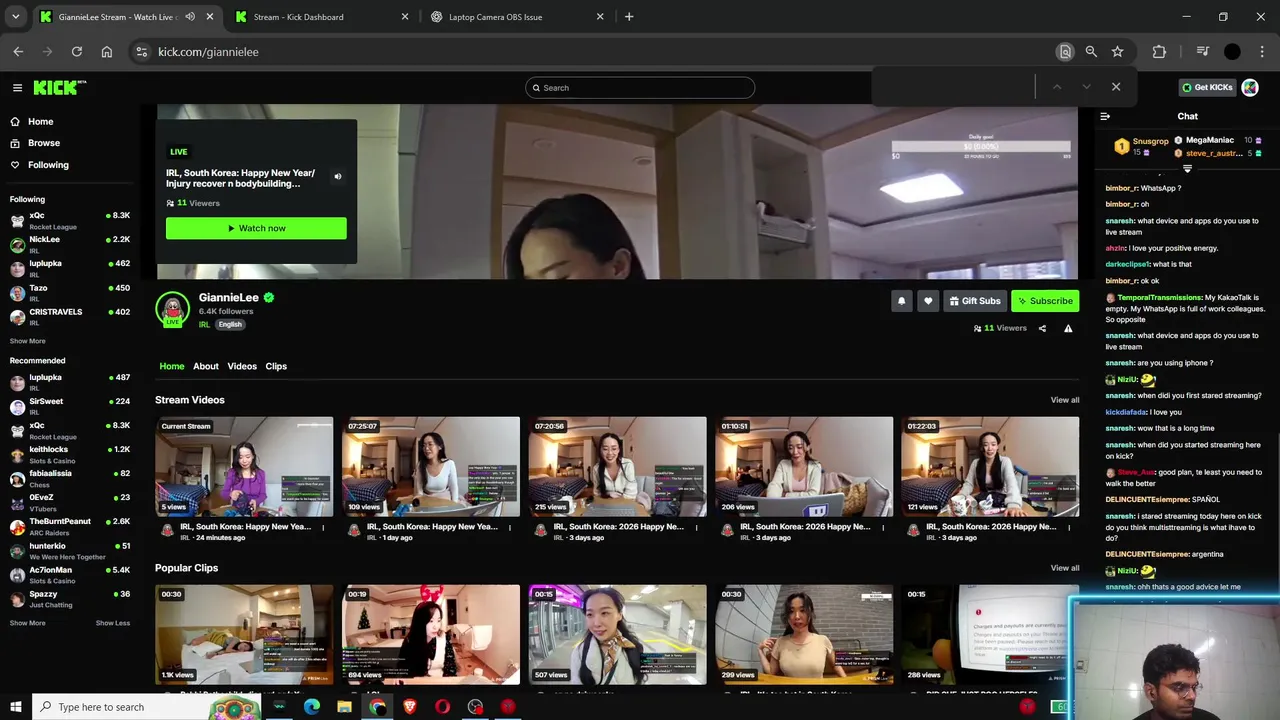Expand the gift leaderboard in chat
The width and height of the screenshot is (1280, 720).
[1187, 168]
